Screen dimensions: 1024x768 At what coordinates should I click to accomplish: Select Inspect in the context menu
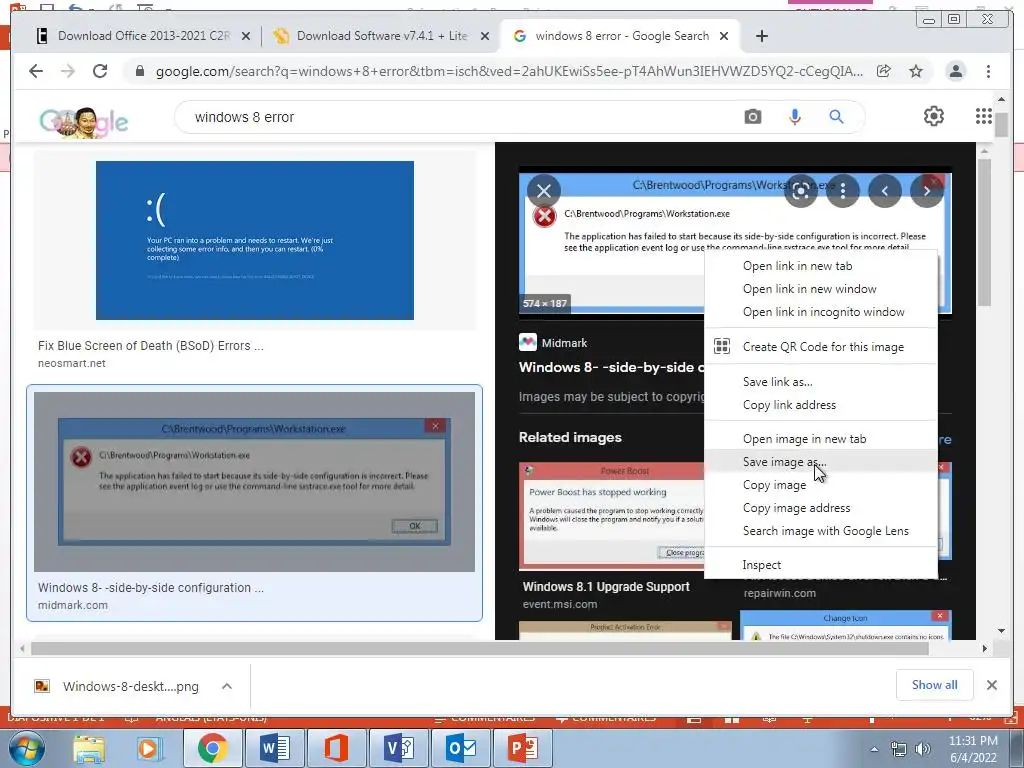821,565
